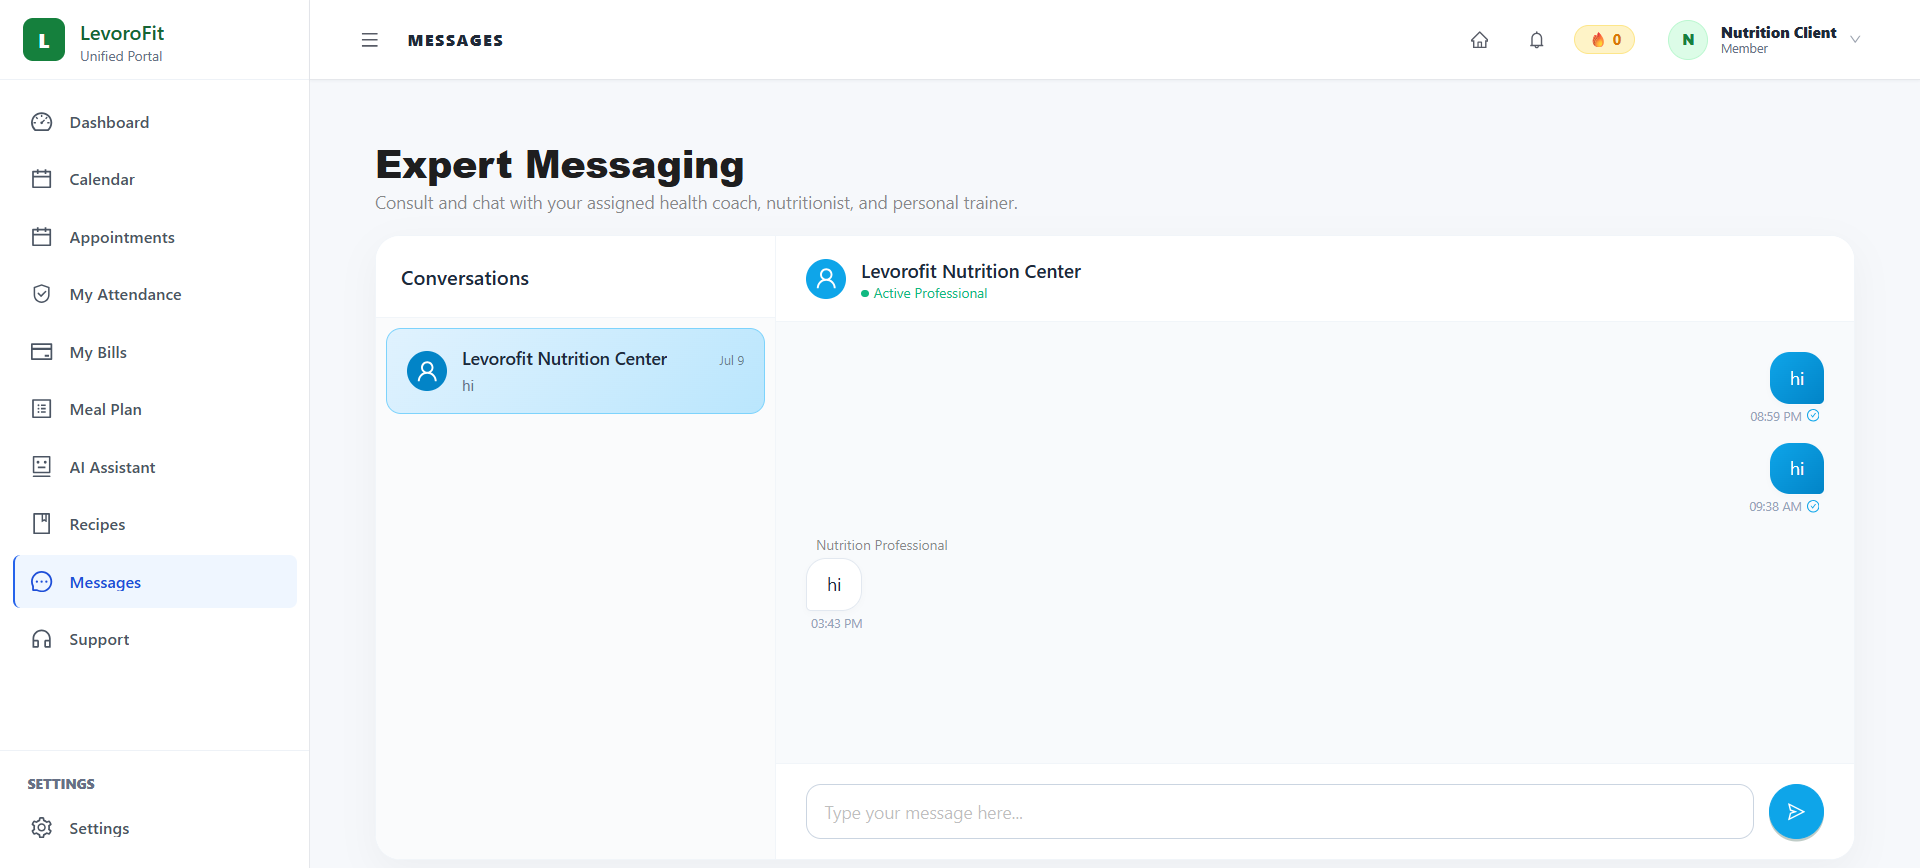This screenshot has height=868, width=1920.
Task: Click the AI Assistant robot icon
Action: pyautogui.click(x=42, y=467)
